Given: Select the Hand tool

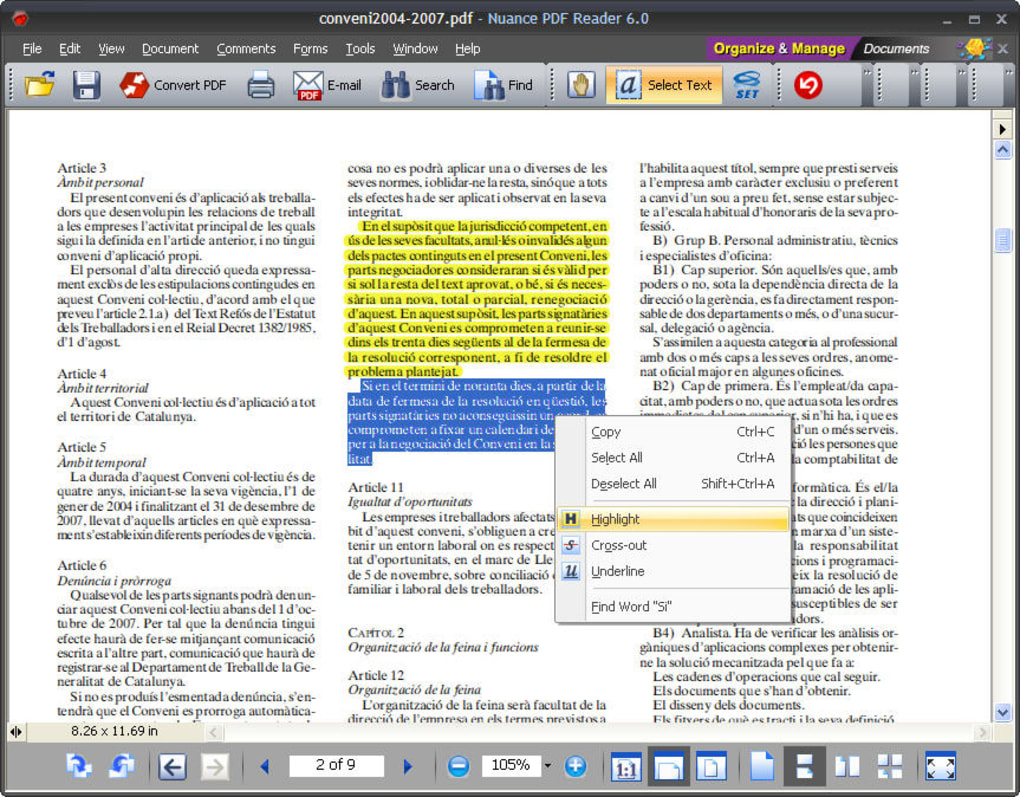Looking at the screenshot, I should (x=583, y=85).
